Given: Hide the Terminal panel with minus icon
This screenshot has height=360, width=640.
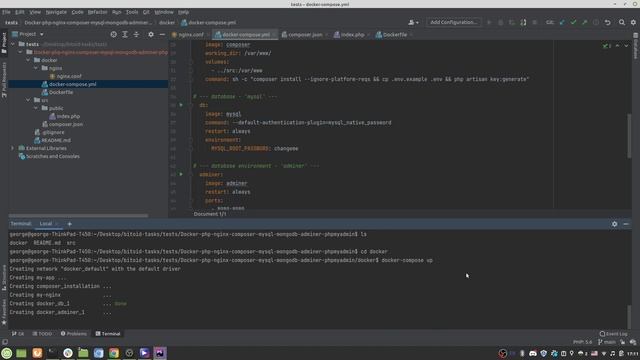Looking at the screenshot, I should coord(626,224).
